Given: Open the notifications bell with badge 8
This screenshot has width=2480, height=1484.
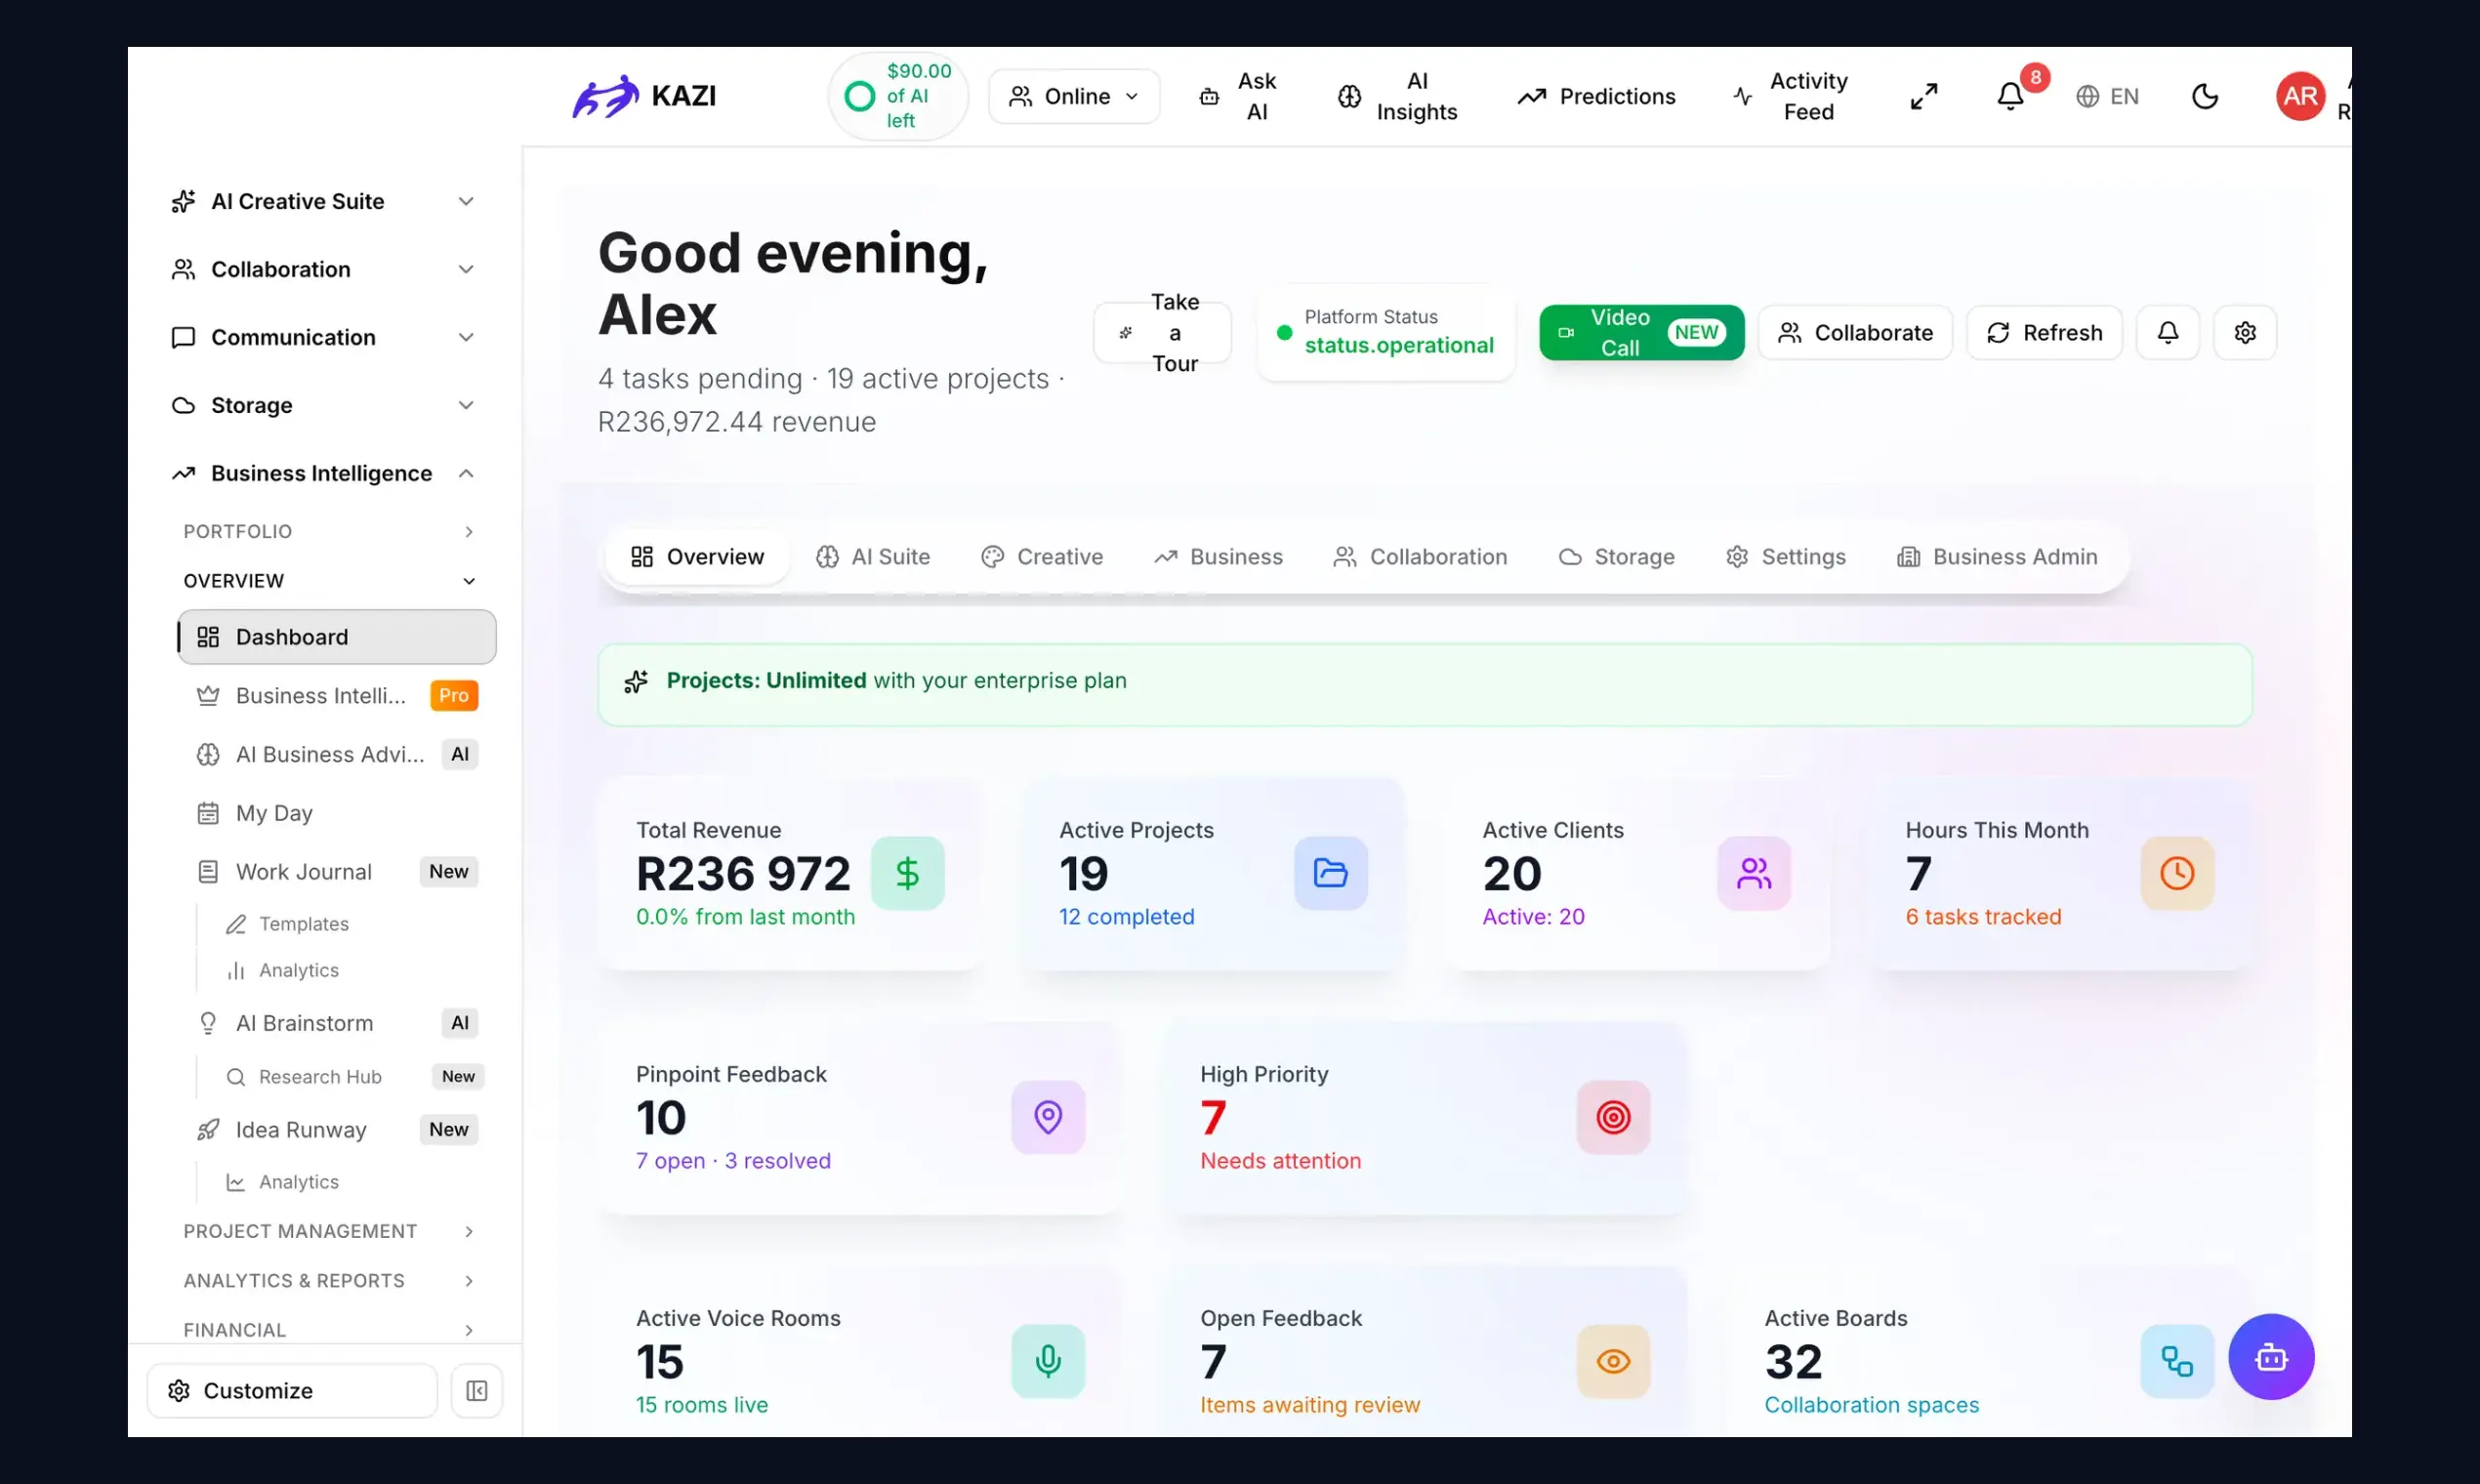Looking at the screenshot, I should coord(2010,96).
